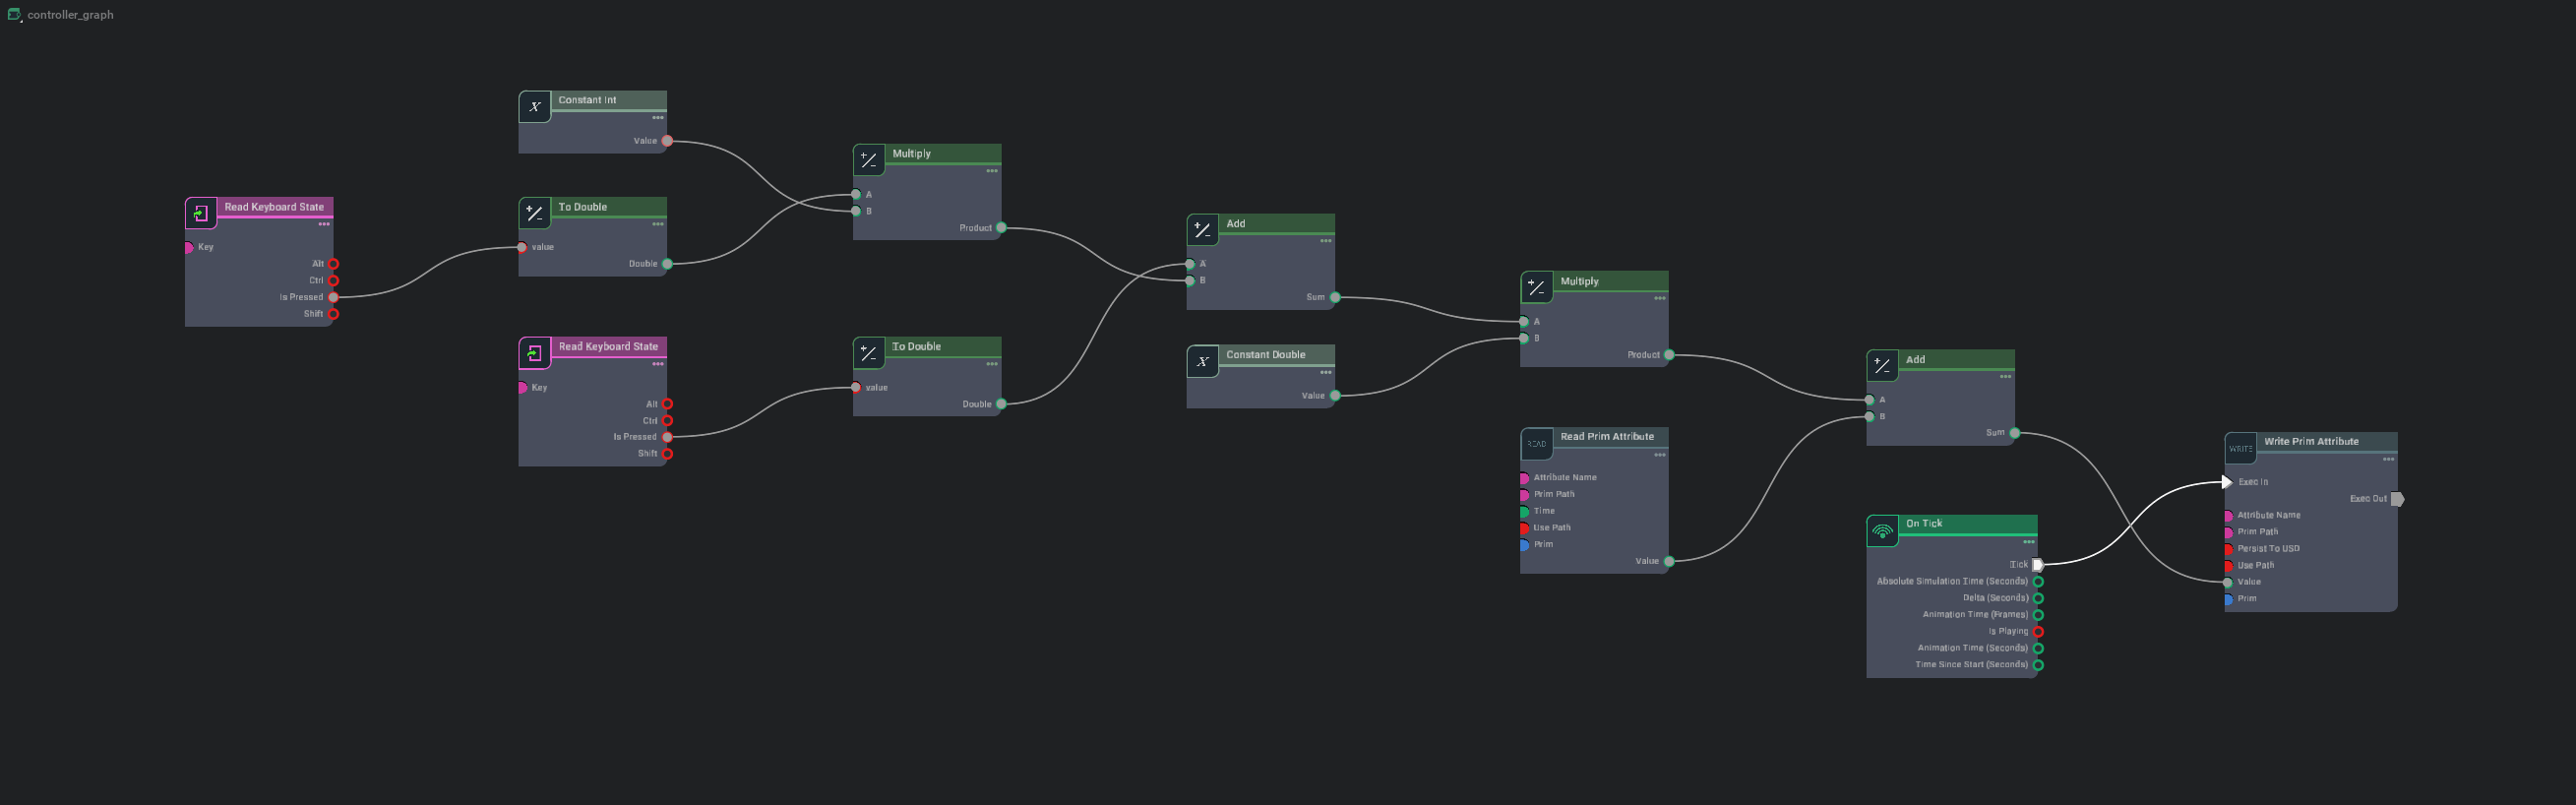
Task: Click the On Tick node icon
Action: point(1882,531)
